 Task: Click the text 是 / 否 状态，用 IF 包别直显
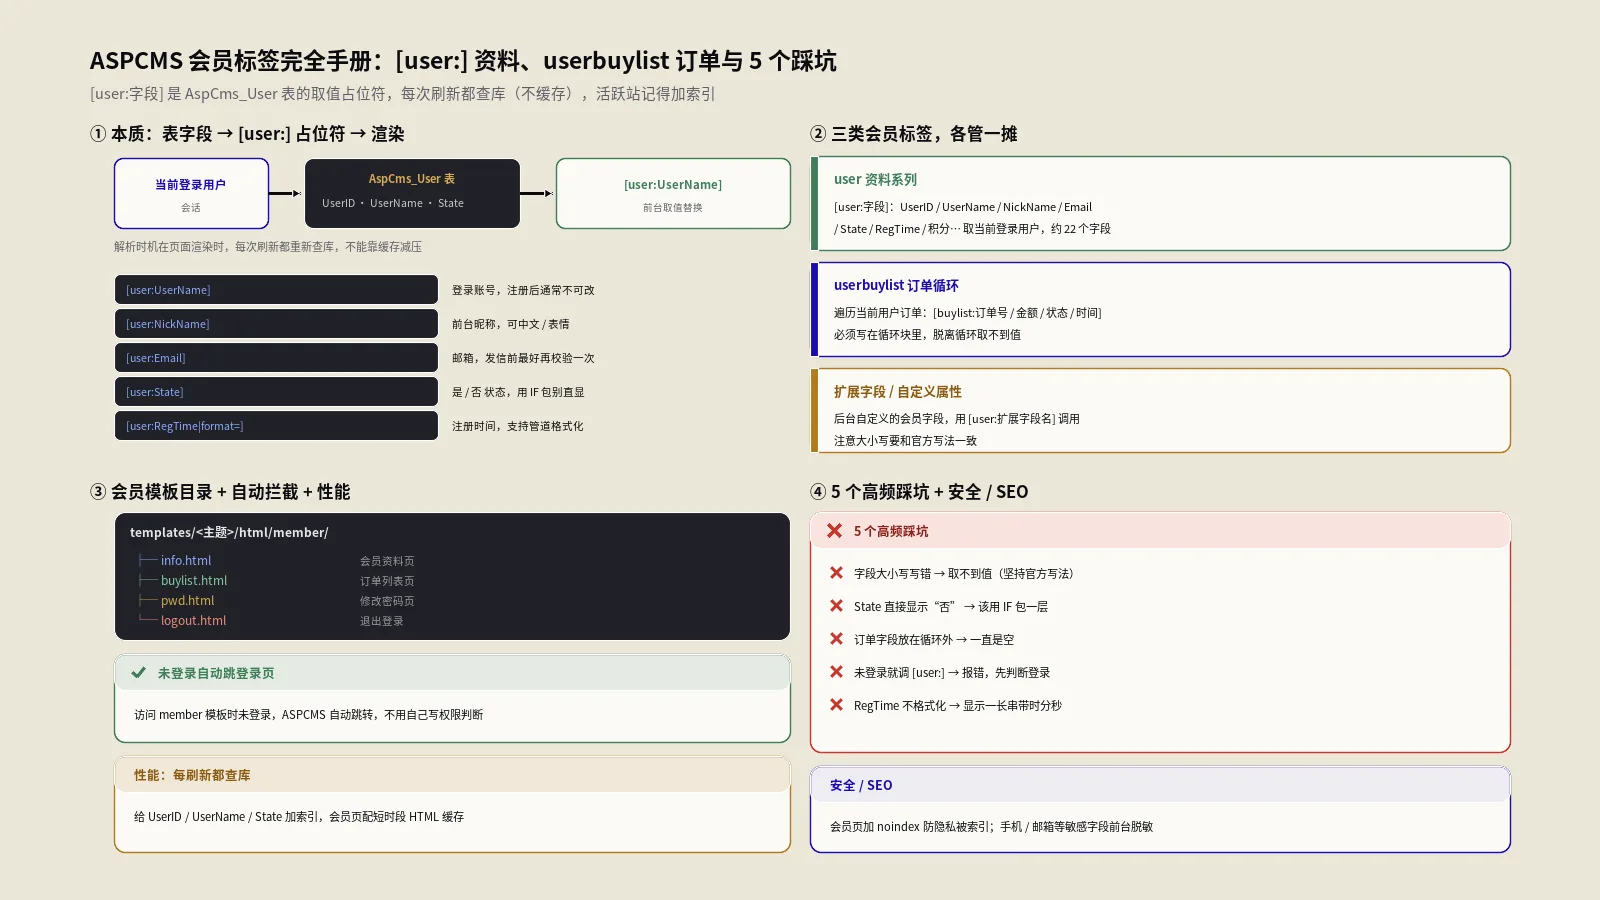pyautogui.click(x=518, y=392)
